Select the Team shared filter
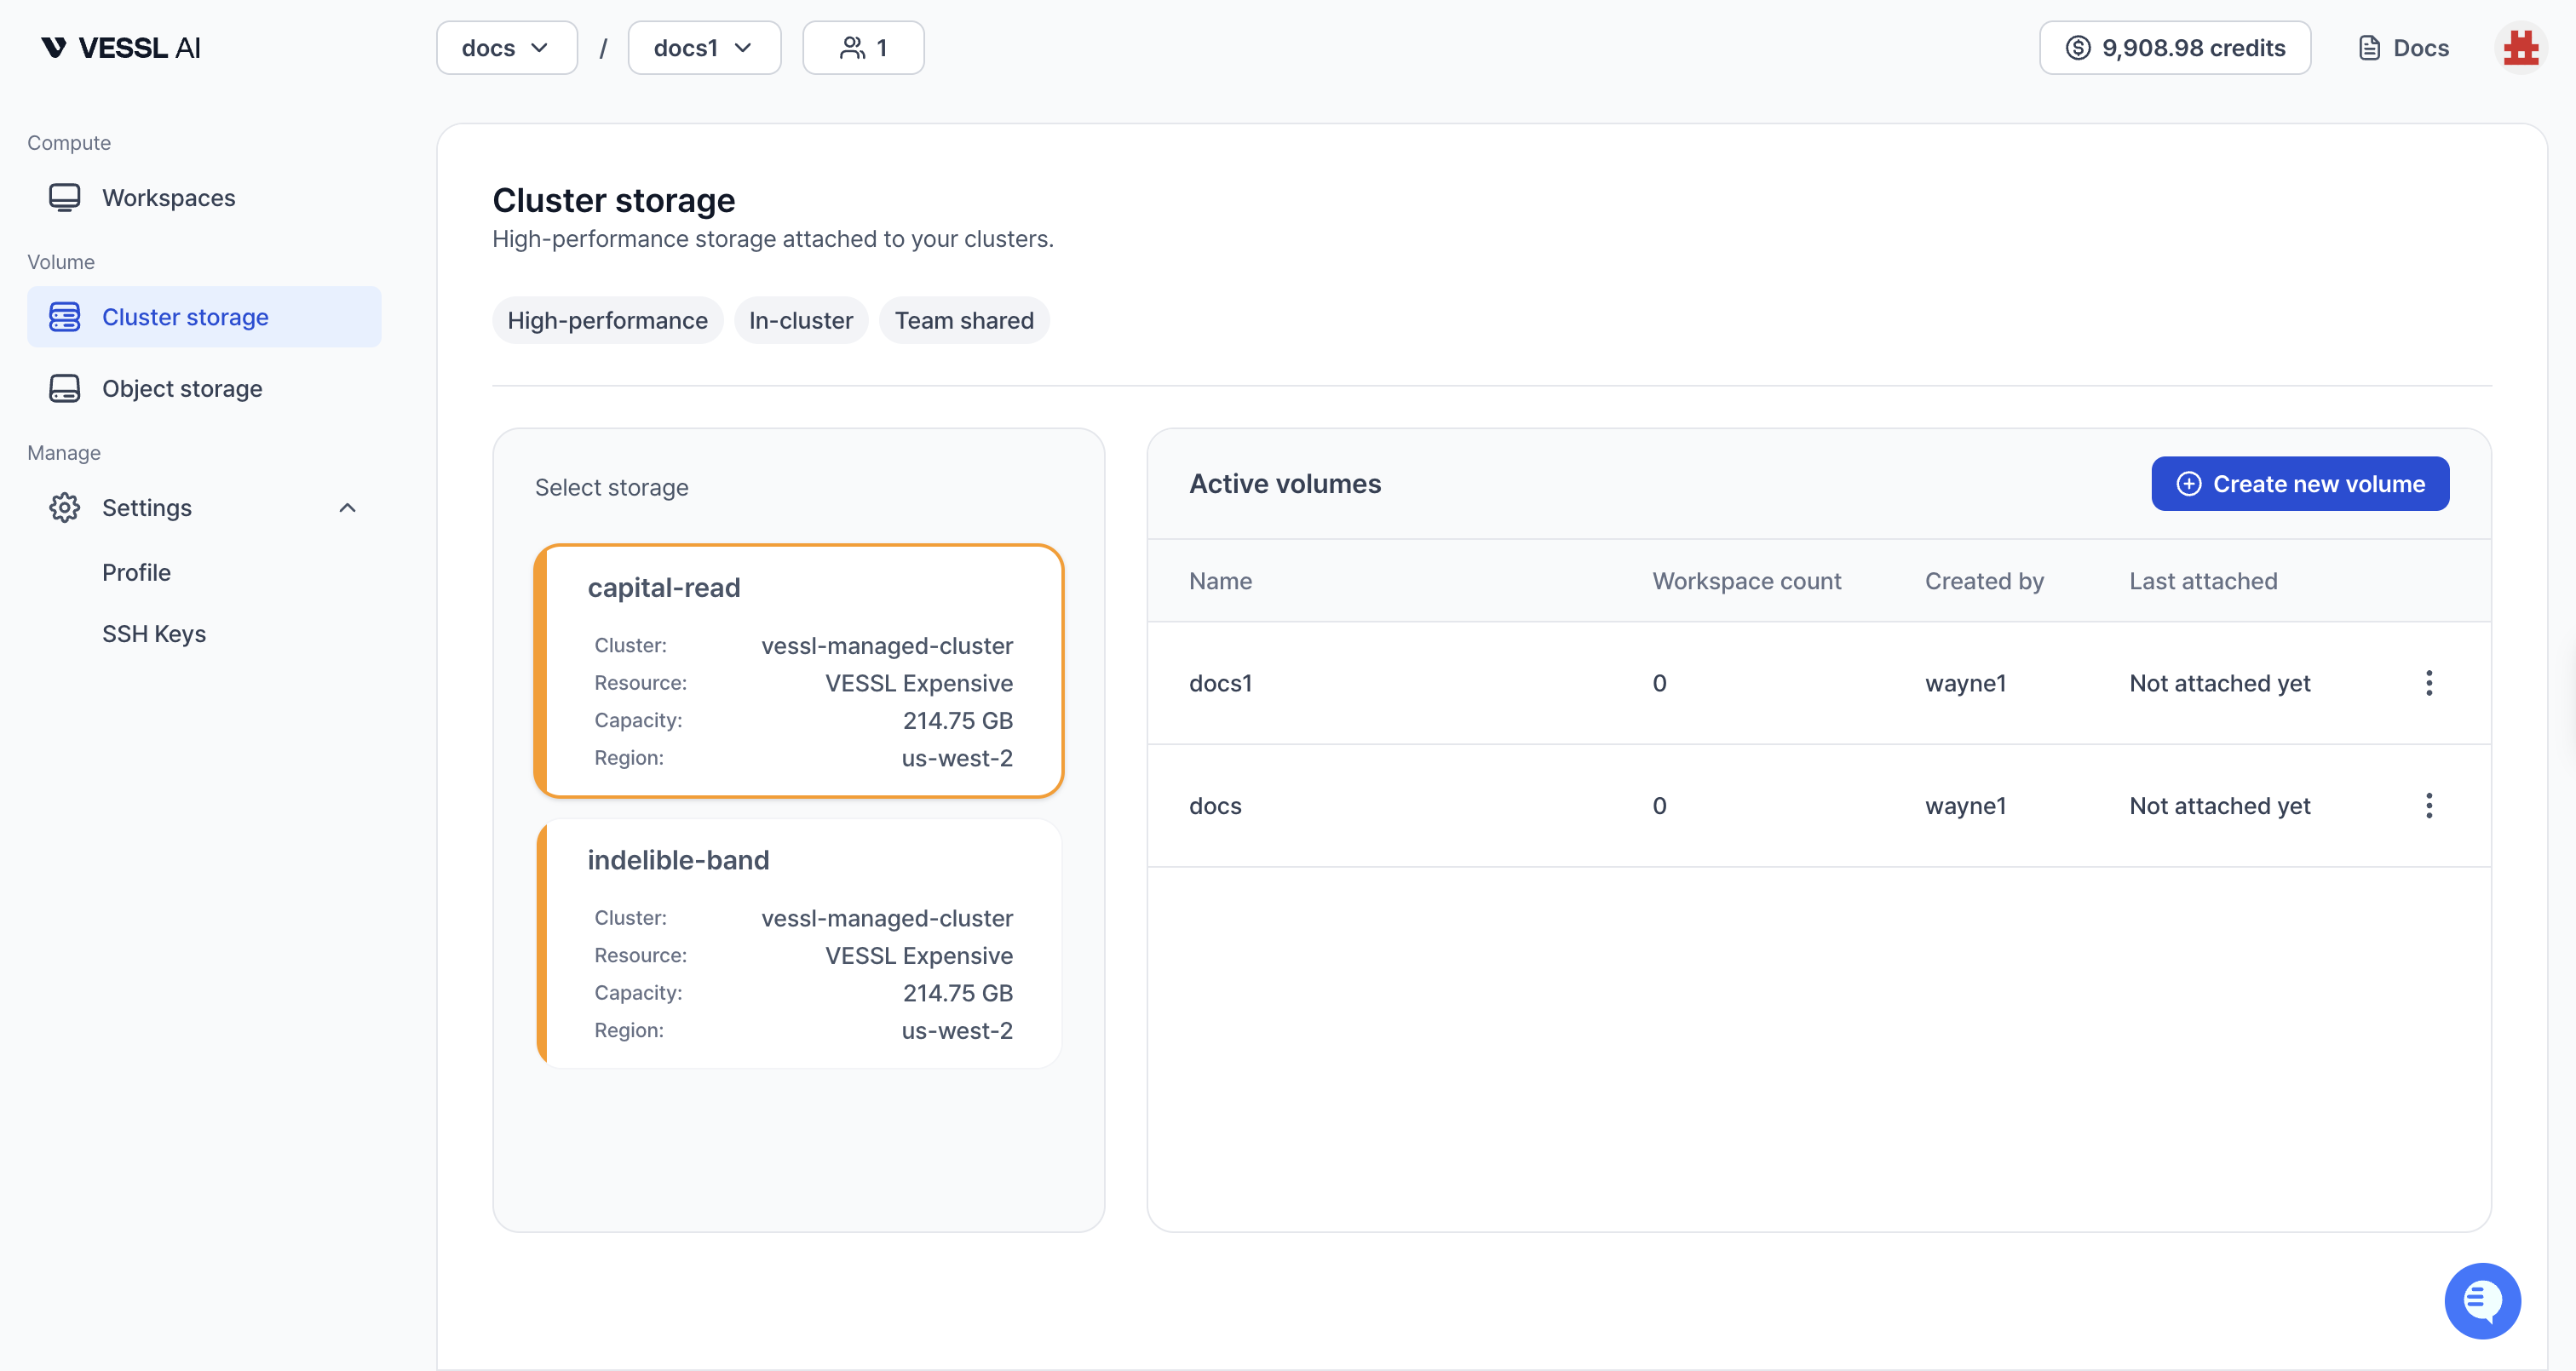Screen dimensions: 2576x1371 click(x=964, y=320)
